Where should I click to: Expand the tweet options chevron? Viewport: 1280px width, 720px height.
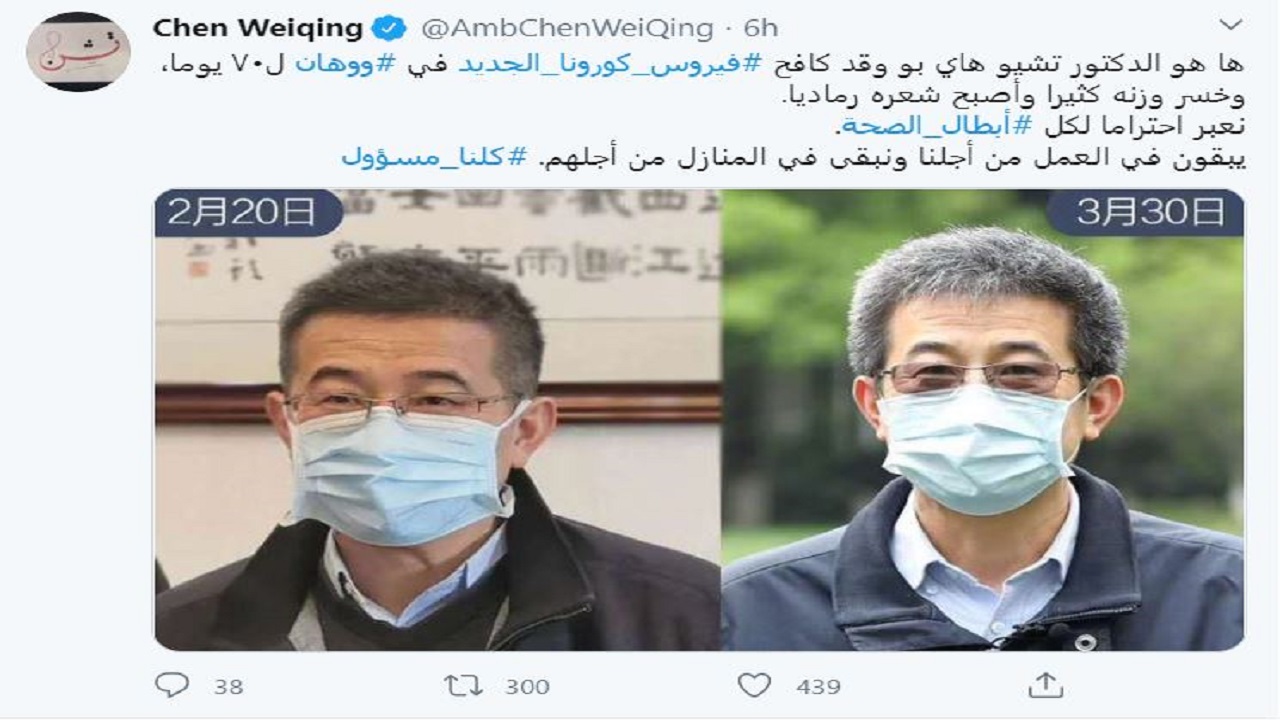1232,25
